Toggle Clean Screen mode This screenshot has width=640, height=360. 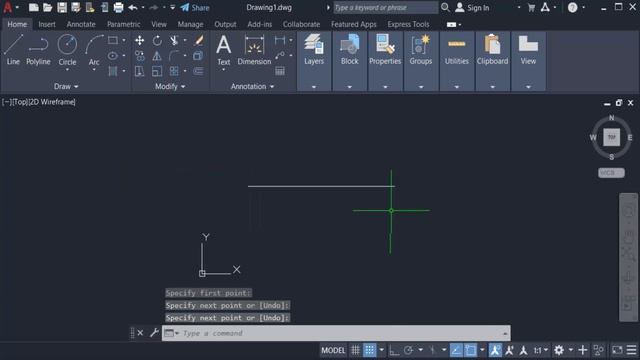pyautogui.click(x=617, y=350)
